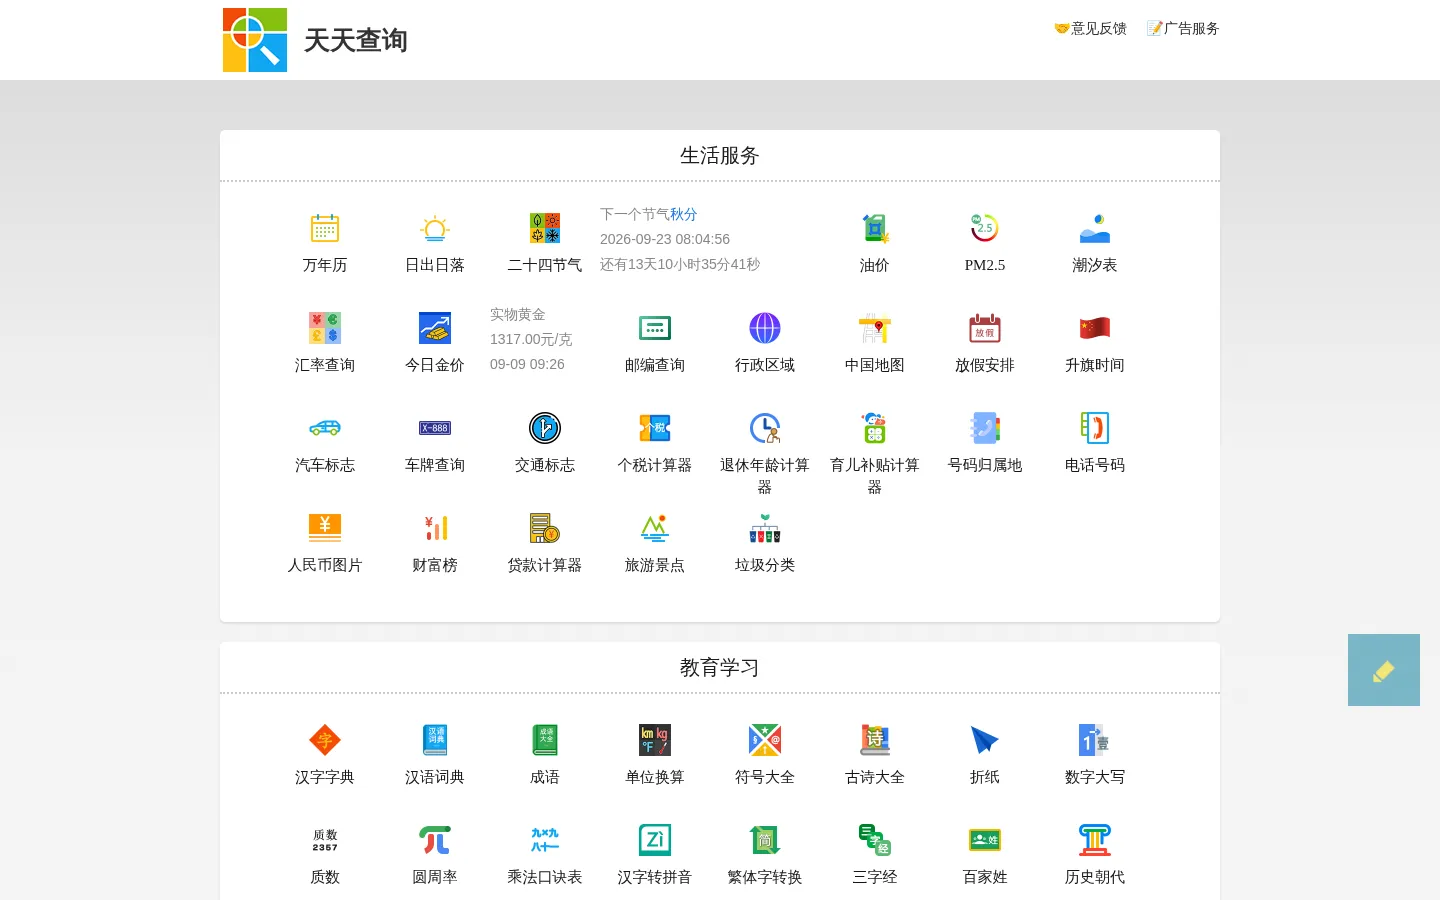
Task: Click the floating pencil edit button
Action: click(1384, 670)
